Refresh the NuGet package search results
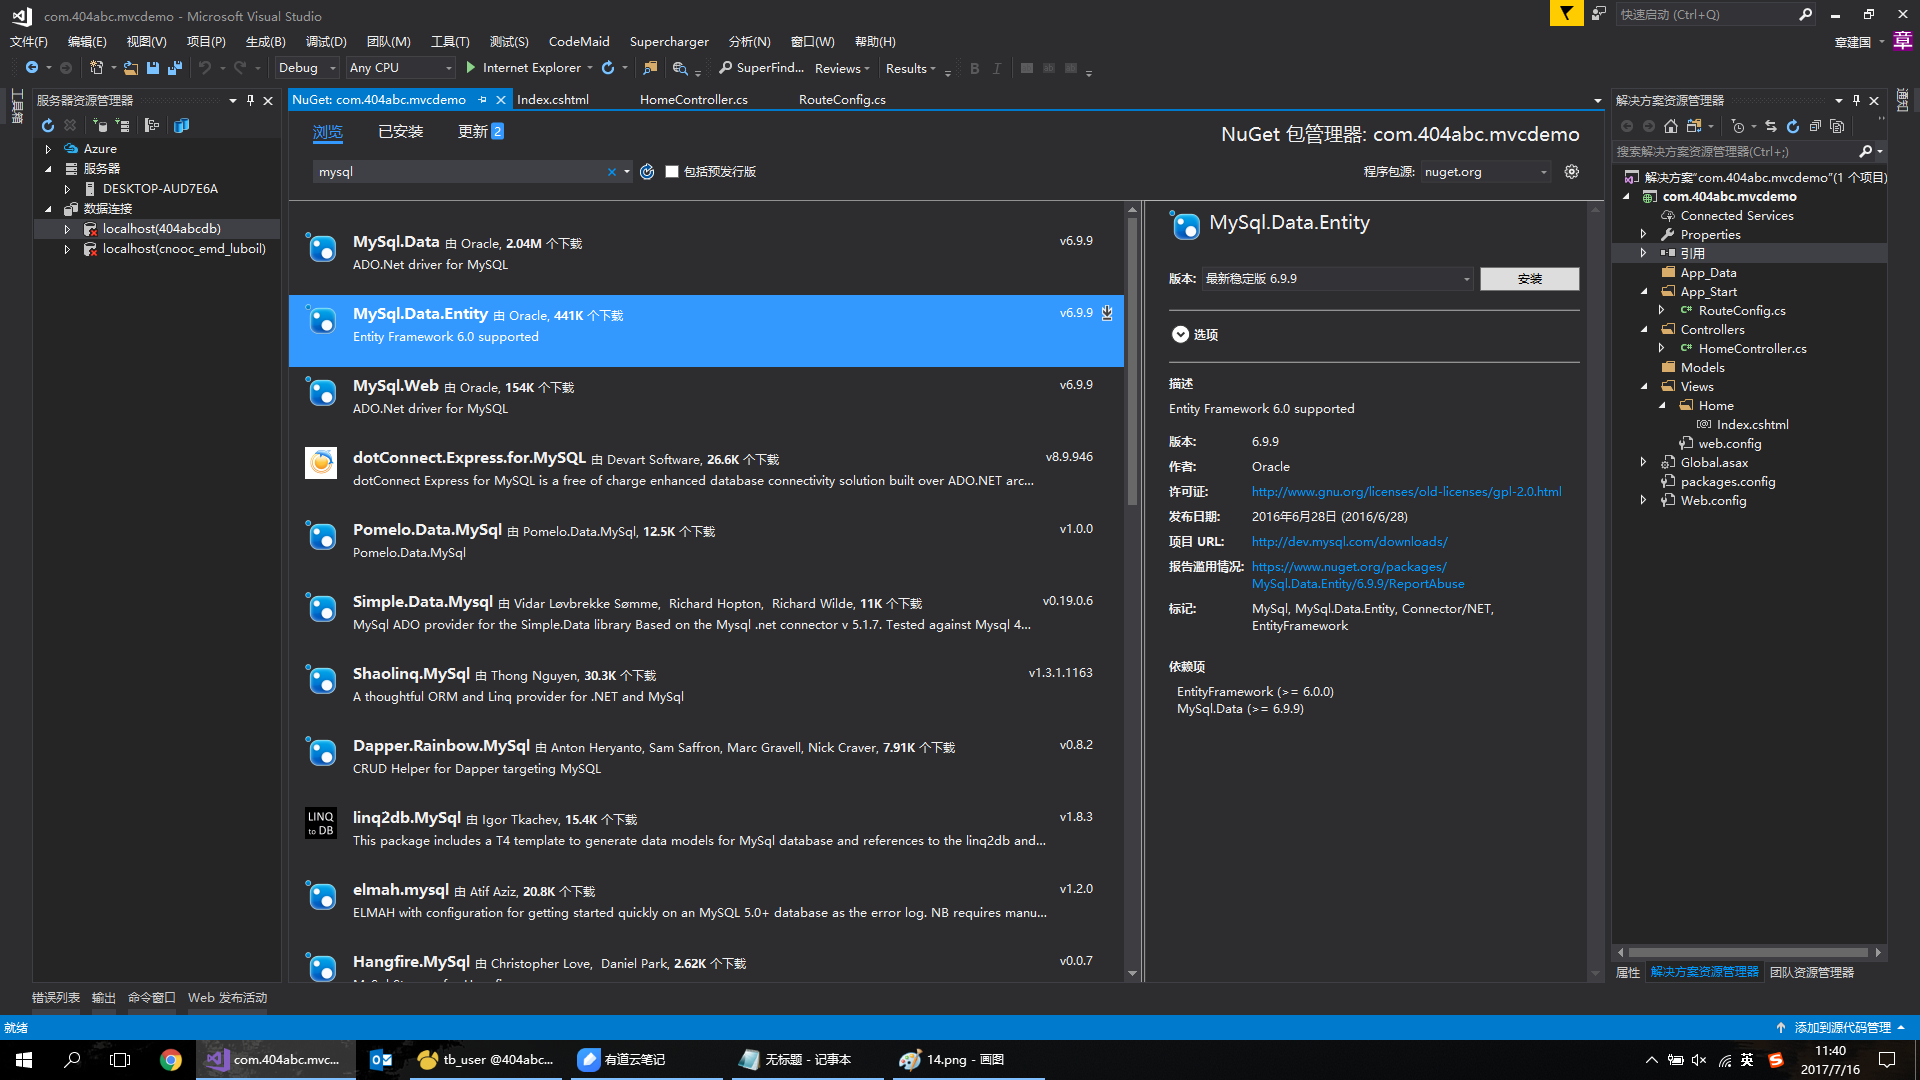Screen dimensions: 1920x1080 (x=647, y=172)
